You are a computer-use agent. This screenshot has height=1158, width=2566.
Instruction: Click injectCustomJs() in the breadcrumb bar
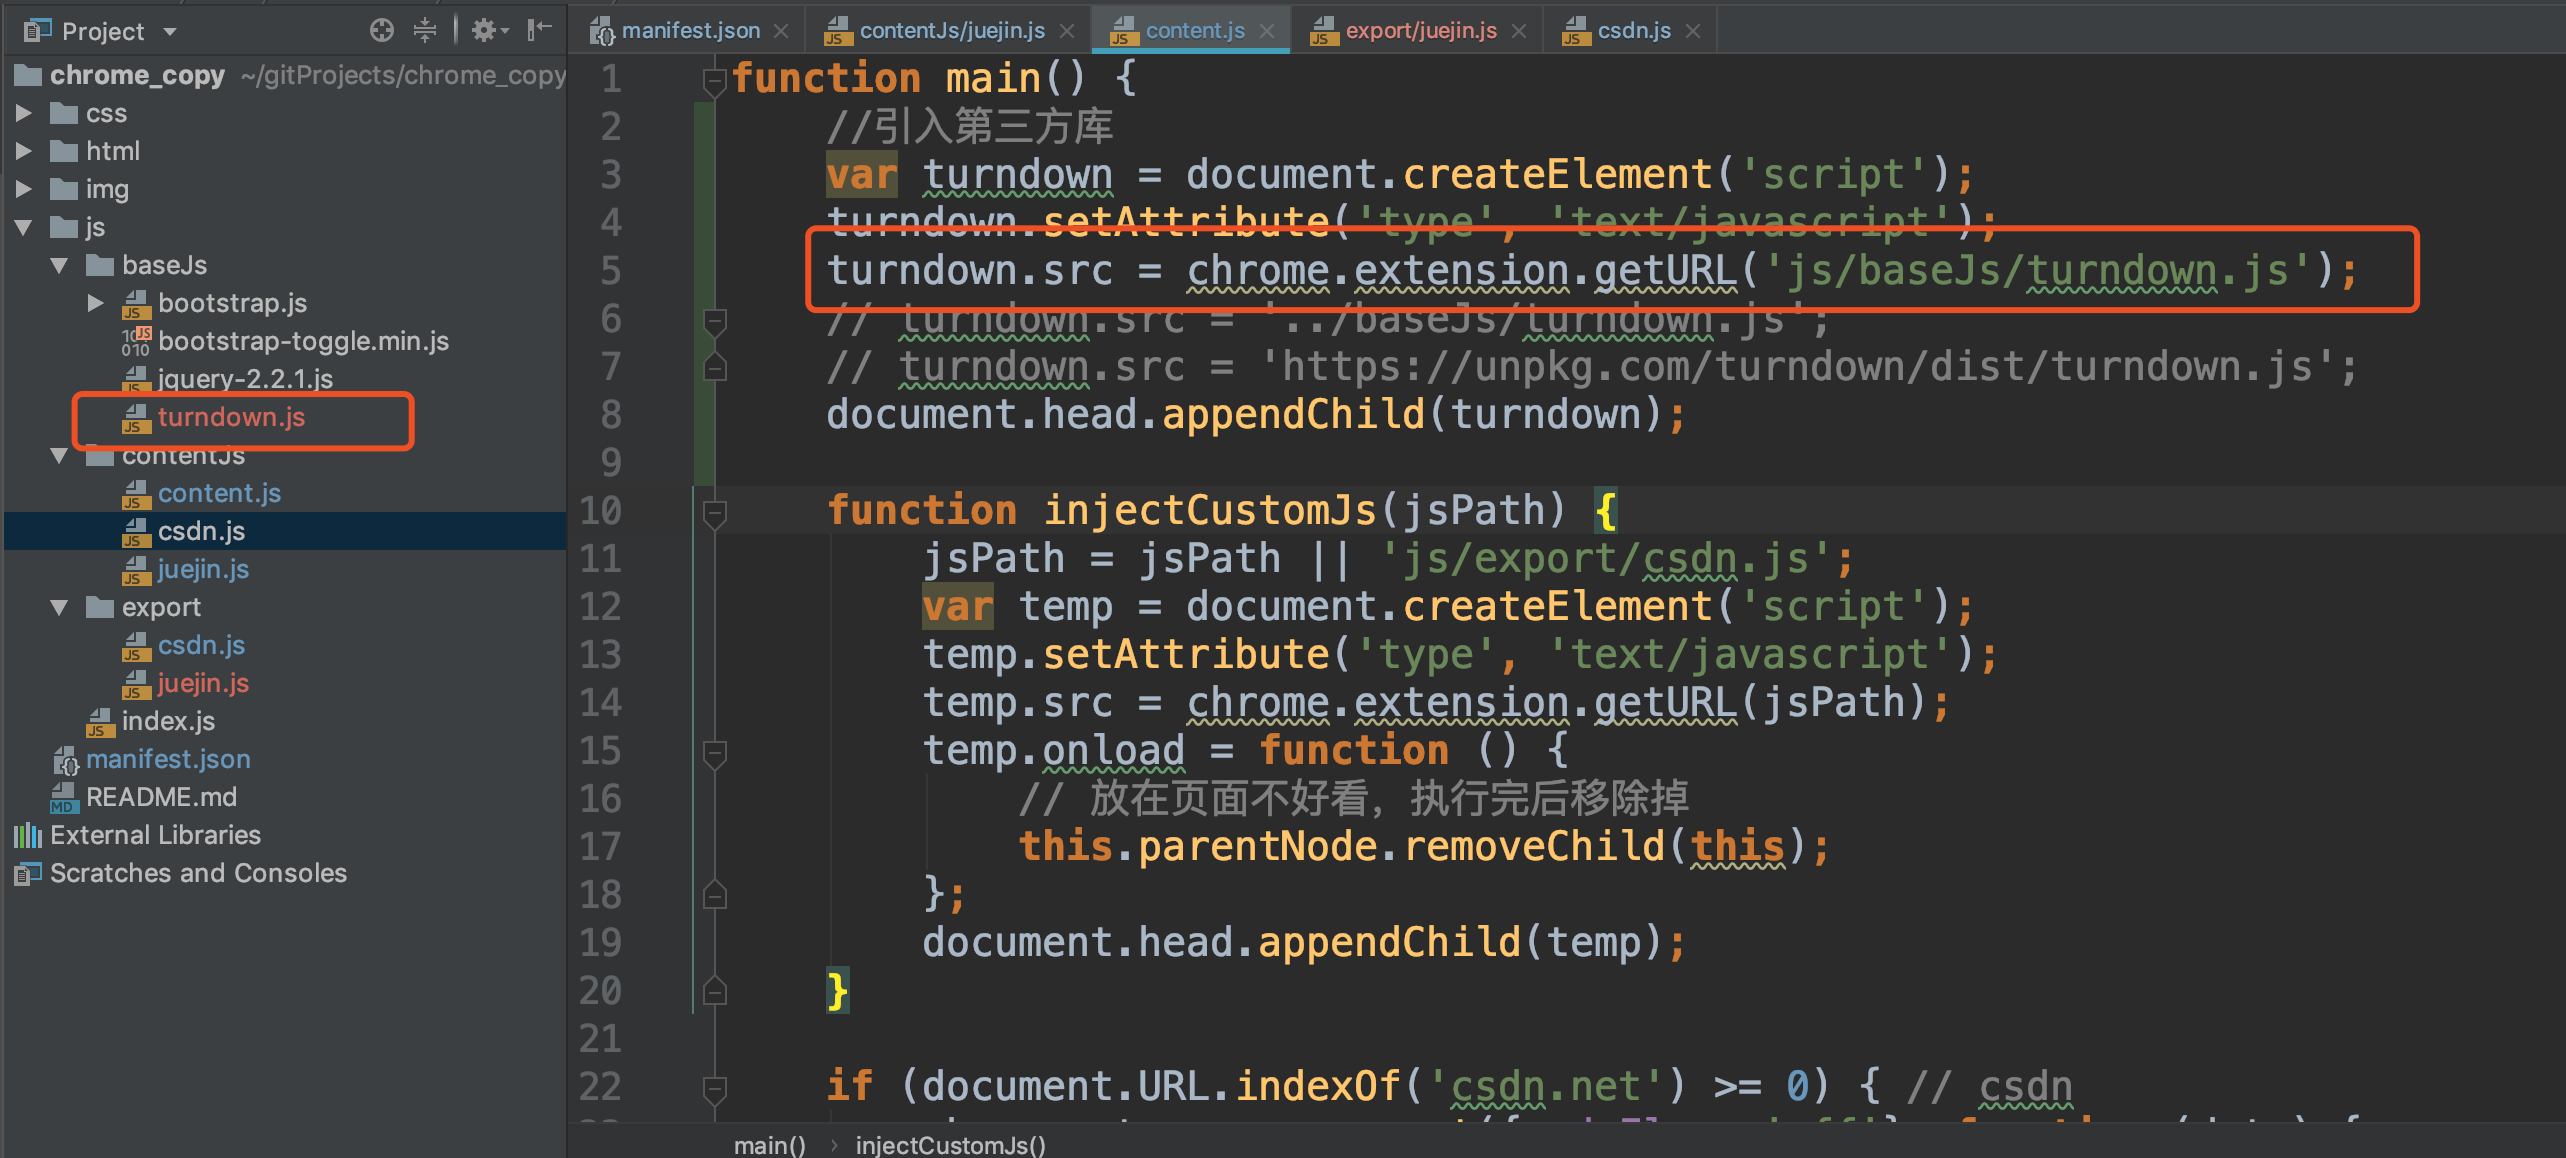950,1145
